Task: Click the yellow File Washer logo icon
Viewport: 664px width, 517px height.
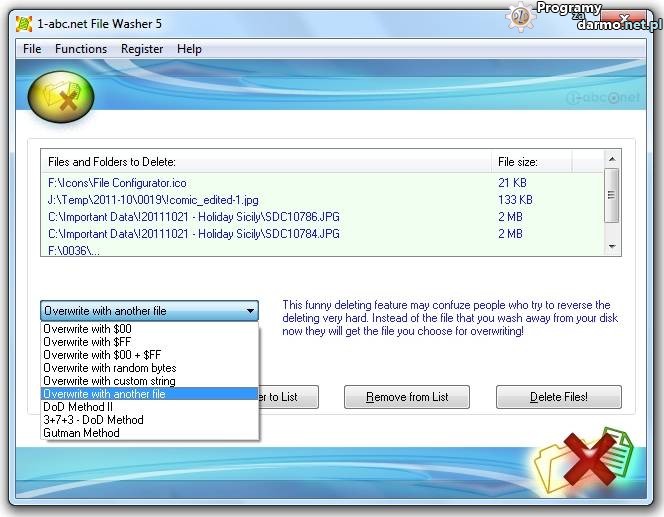Action: pyautogui.click(x=61, y=96)
